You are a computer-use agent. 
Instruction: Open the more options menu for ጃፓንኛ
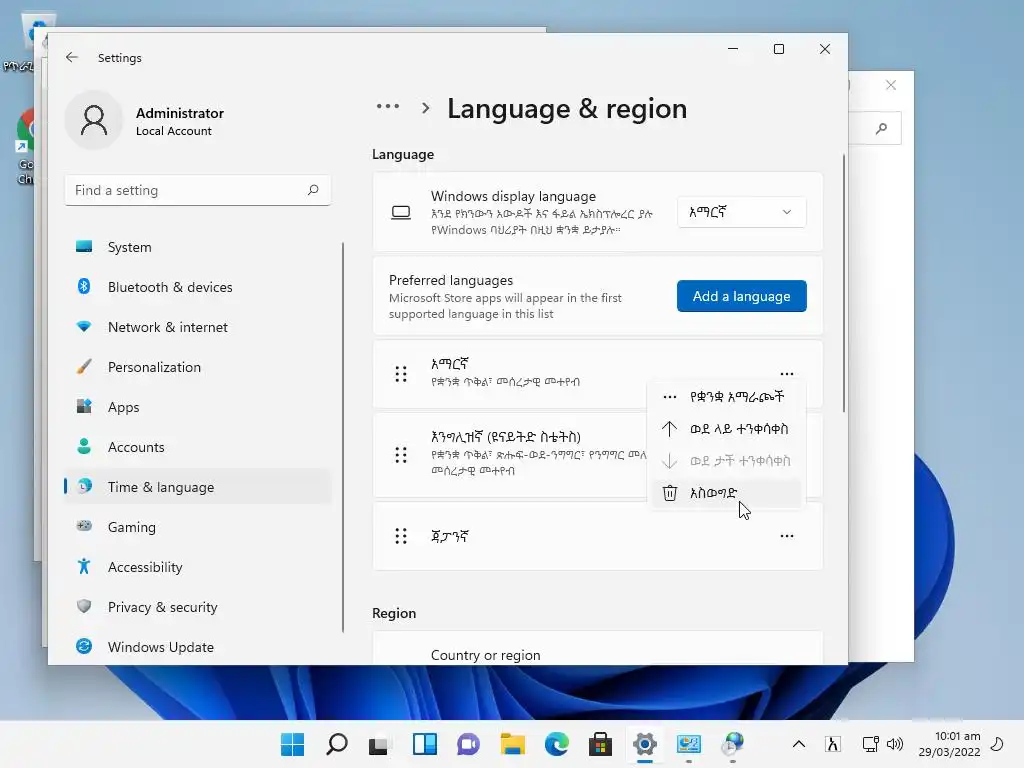tap(787, 536)
